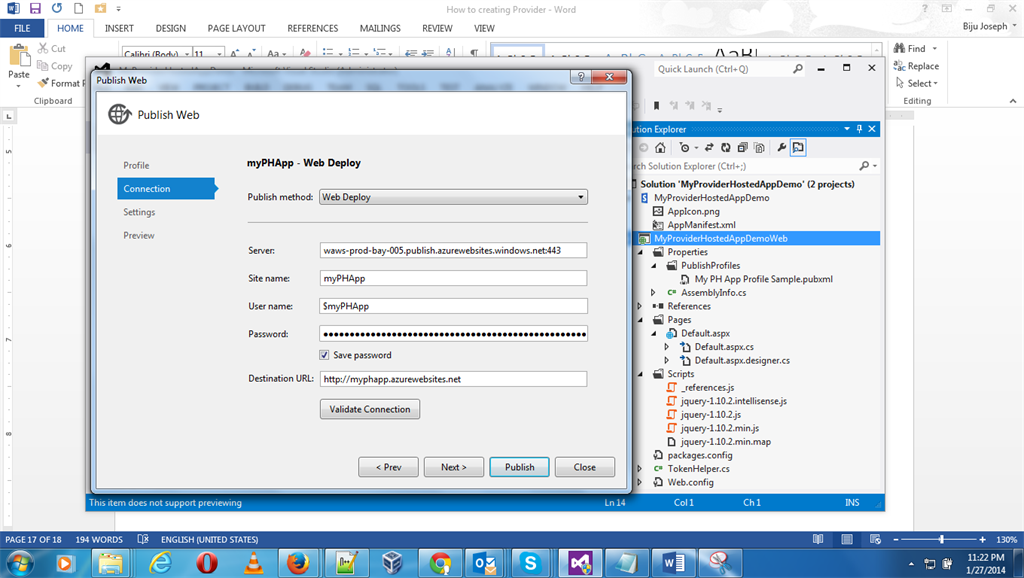Screen dimensions: 1024x578
Task: Collapse the Properties folder node
Action: point(641,251)
